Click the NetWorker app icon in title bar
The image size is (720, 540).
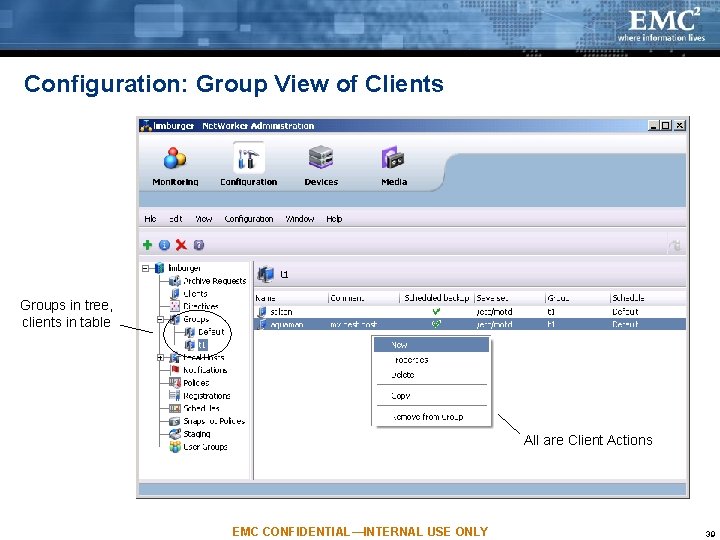pyautogui.click(x=146, y=125)
